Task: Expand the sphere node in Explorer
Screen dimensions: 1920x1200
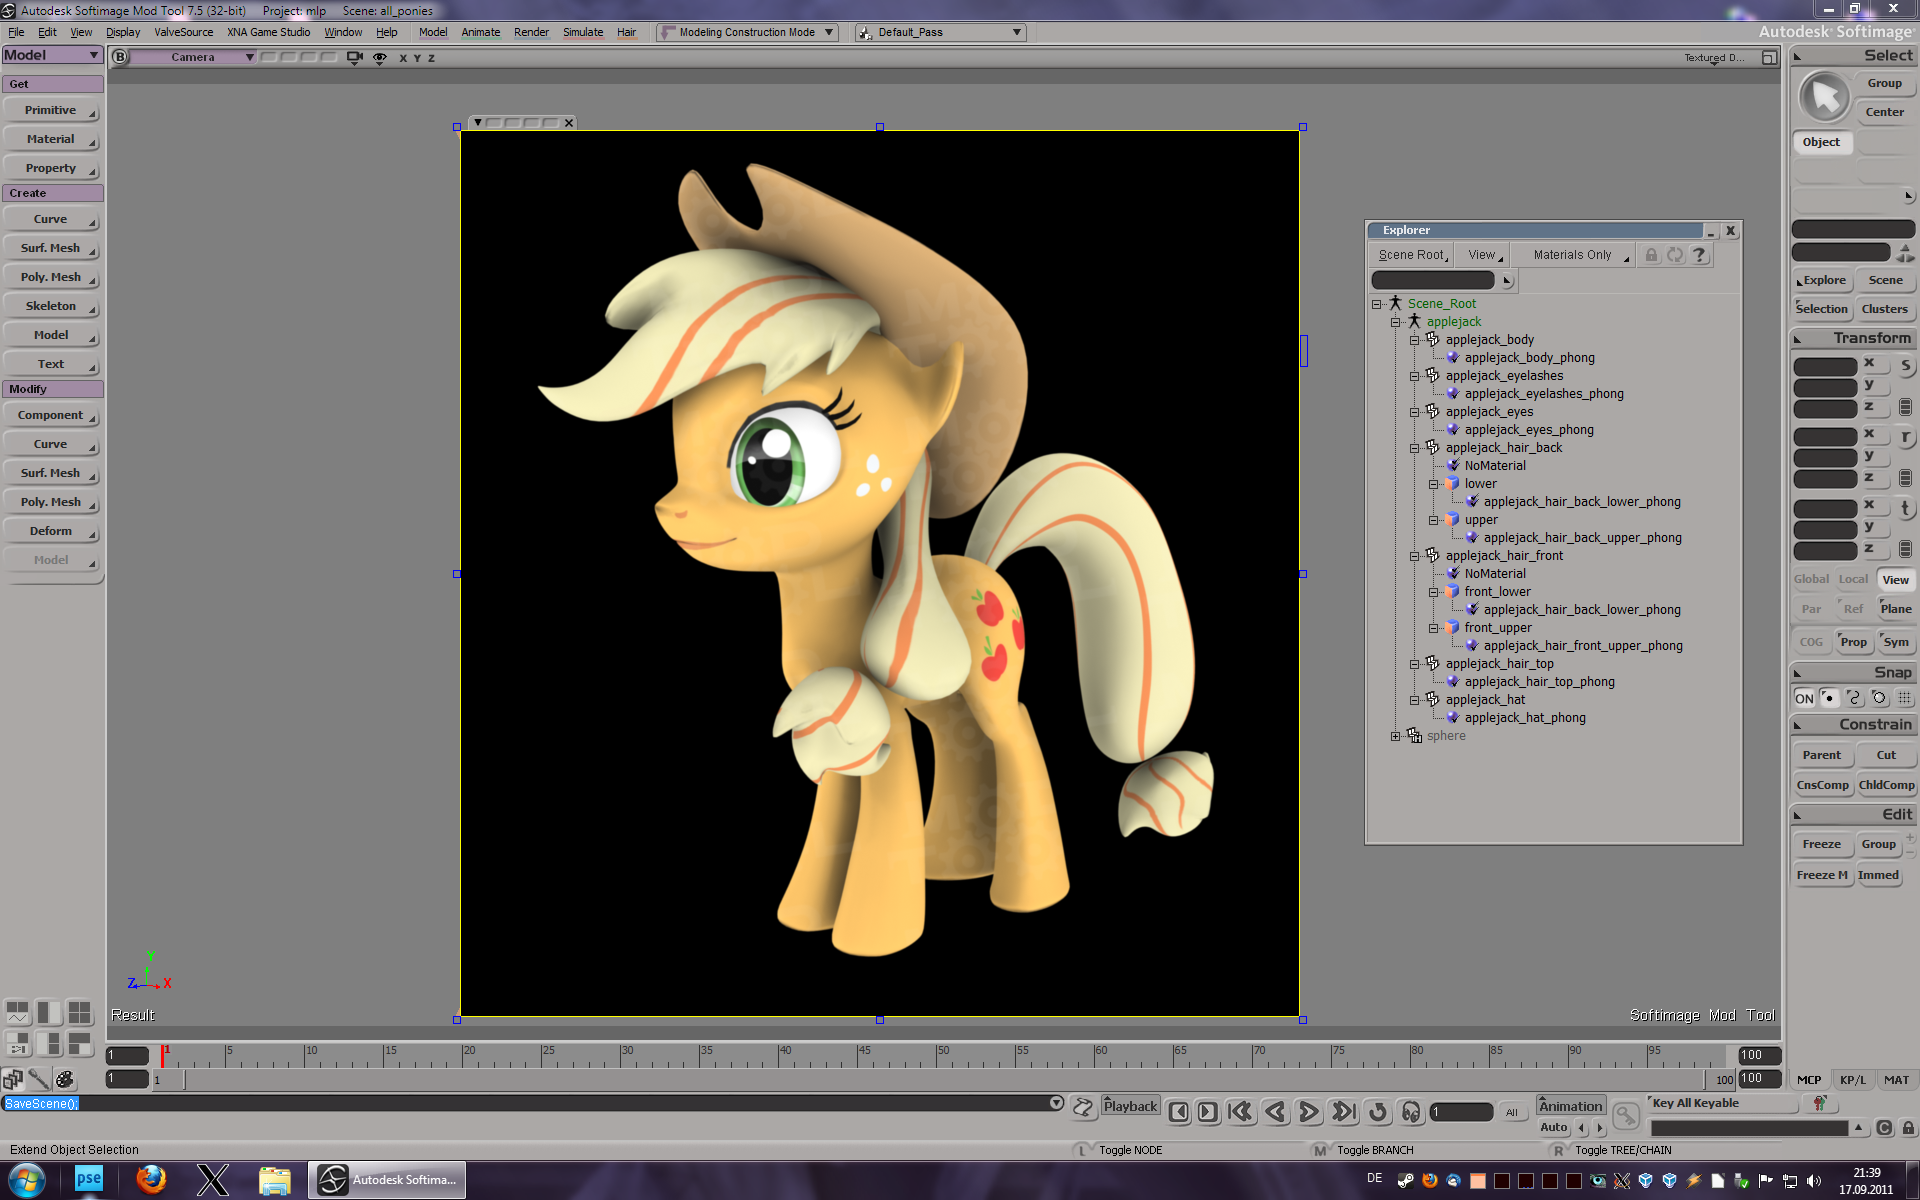Action: [x=1395, y=736]
